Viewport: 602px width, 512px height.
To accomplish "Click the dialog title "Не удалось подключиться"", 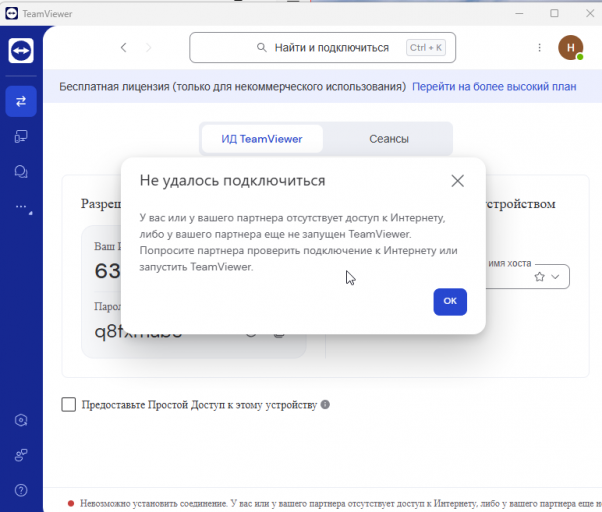I will (232, 180).
